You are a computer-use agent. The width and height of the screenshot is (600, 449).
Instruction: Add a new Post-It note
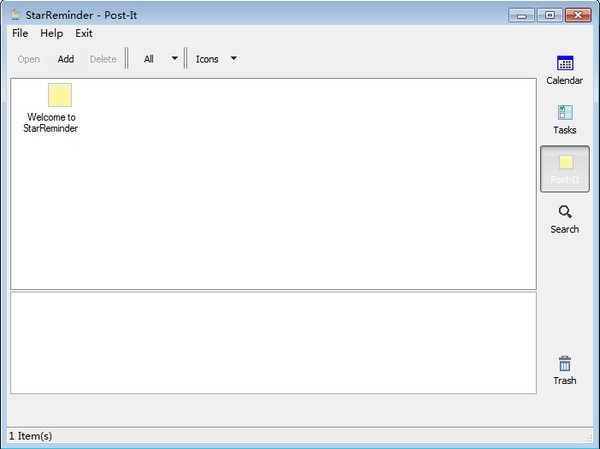coord(66,59)
